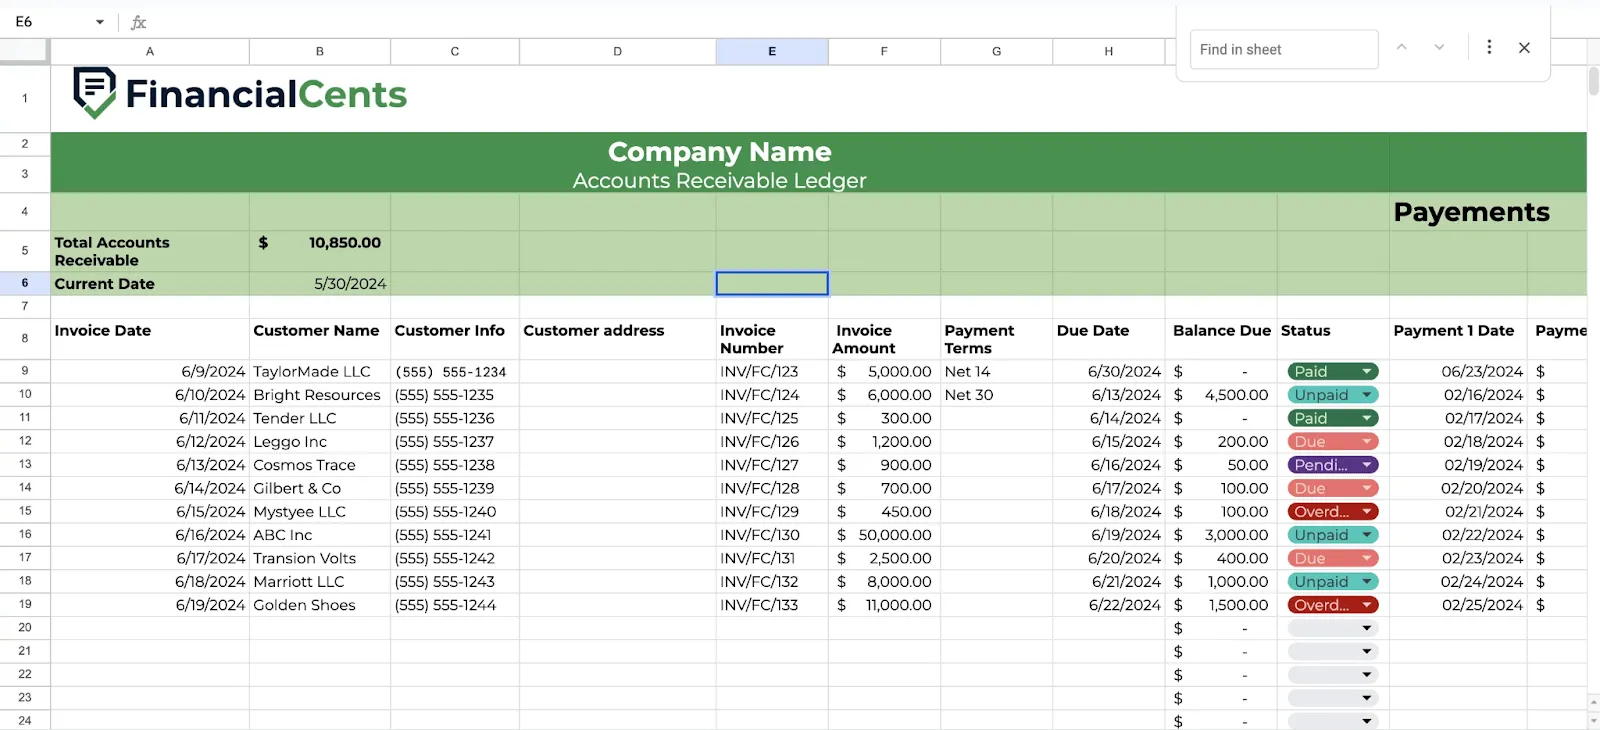Open the empty status dropdown in row 20
This screenshot has height=730, width=1600.
pyautogui.click(x=1366, y=628)
